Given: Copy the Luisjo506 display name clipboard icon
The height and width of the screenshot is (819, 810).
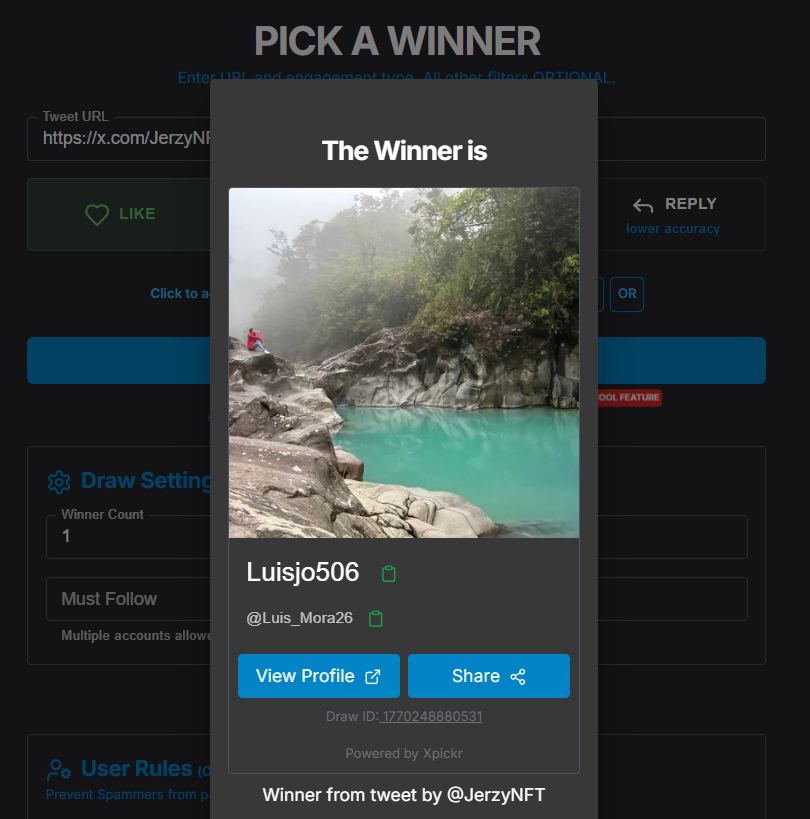Looking at the screenshot, I should tap(389, 574).
